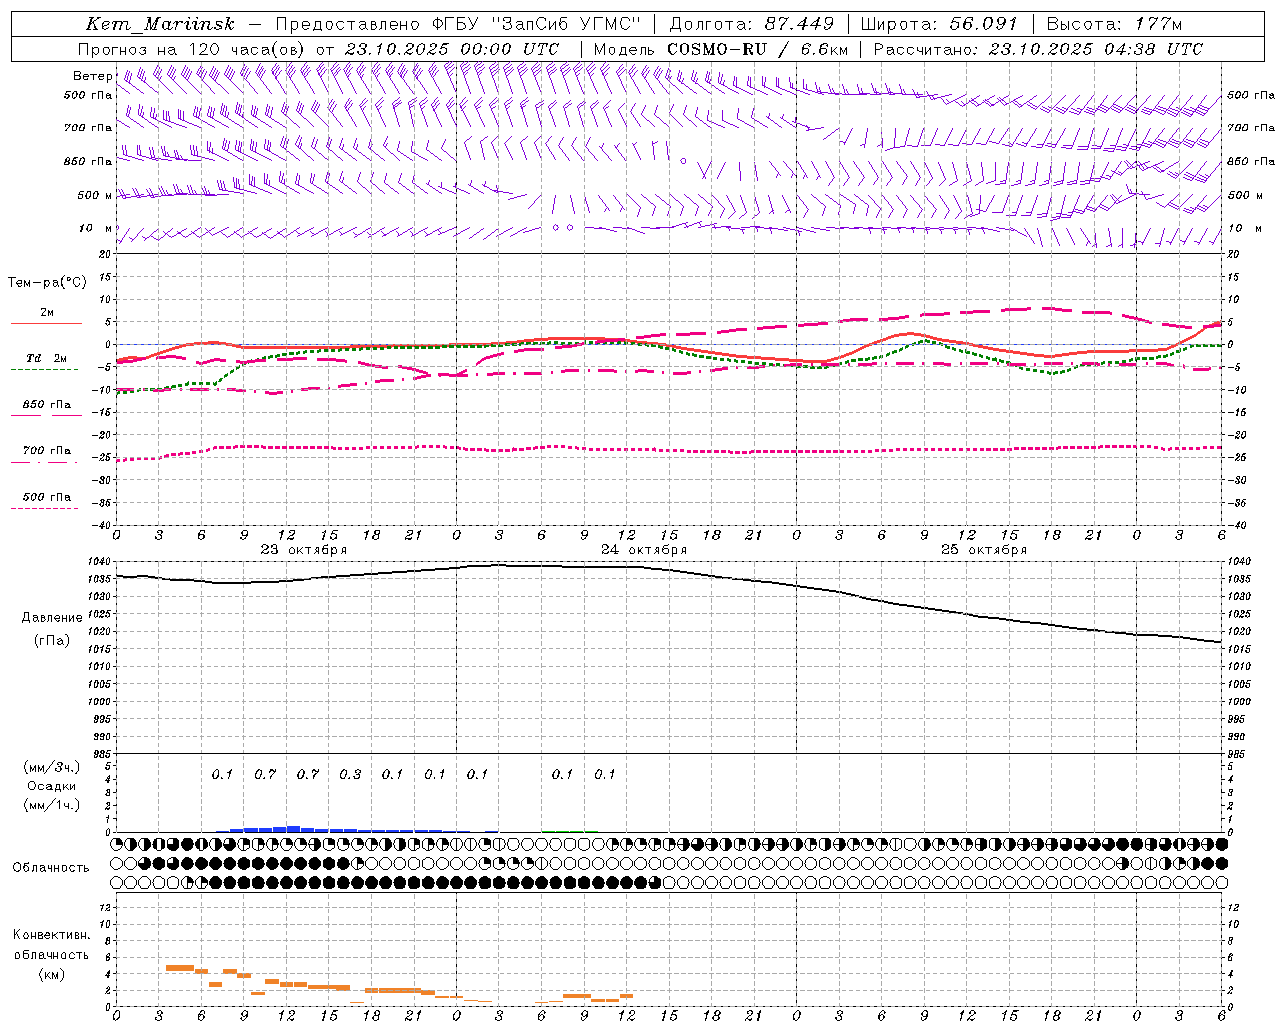Click the Осадки panel label

52,786
